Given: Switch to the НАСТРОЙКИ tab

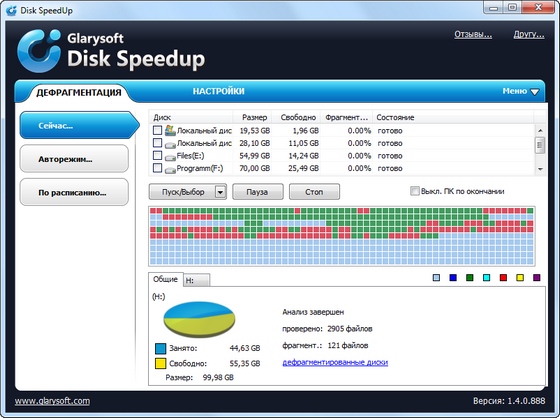Looking at the screenshot, I should (219, 91).
